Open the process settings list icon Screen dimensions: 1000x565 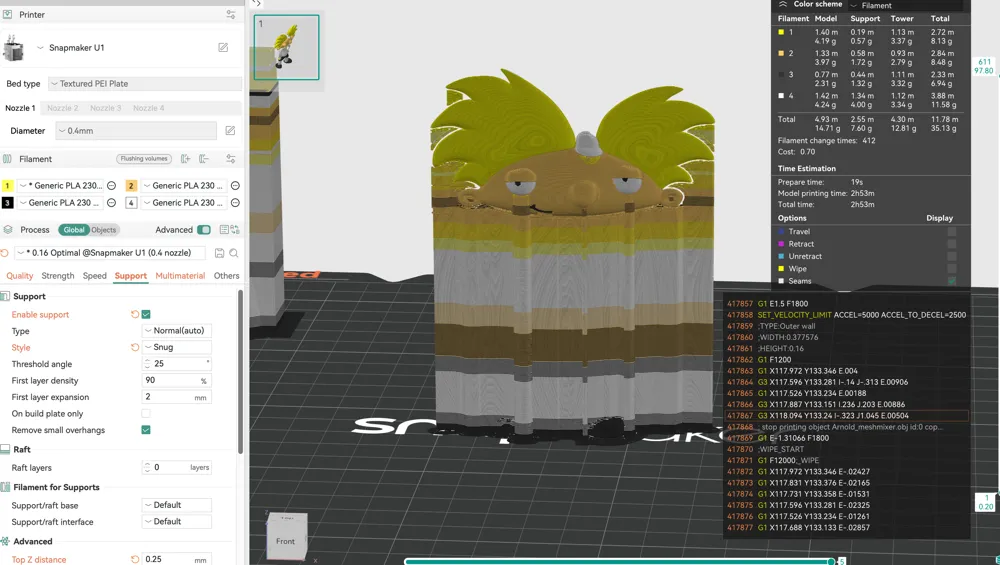tap(224, 230)
